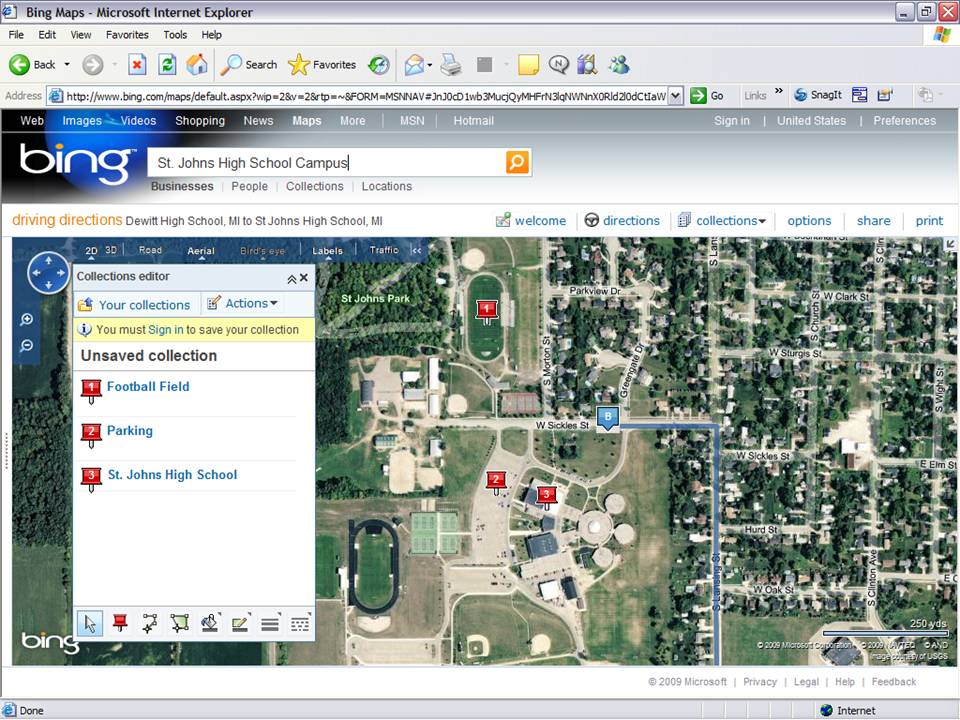This screenshot has height=720, width=960.
Task: Open the Actions dropdown in collections editor
Action: (242, 303)
